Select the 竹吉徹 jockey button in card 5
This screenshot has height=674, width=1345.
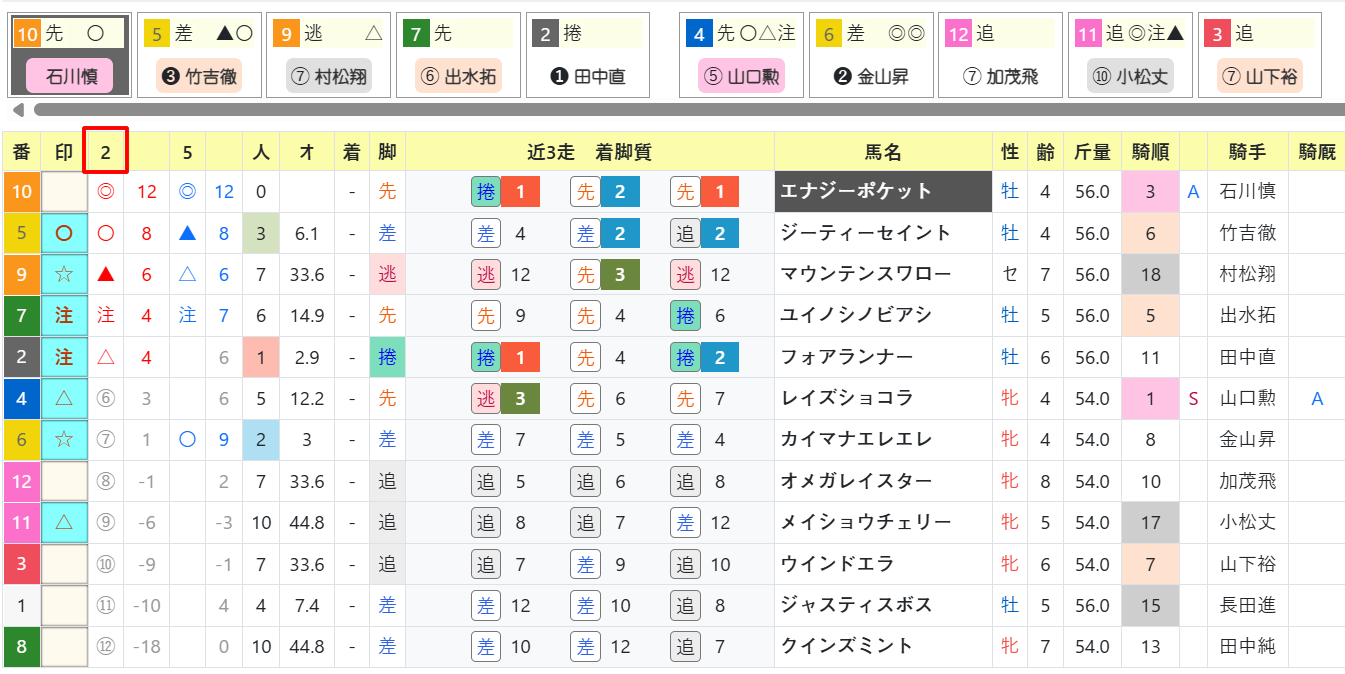tap(200, 76)
